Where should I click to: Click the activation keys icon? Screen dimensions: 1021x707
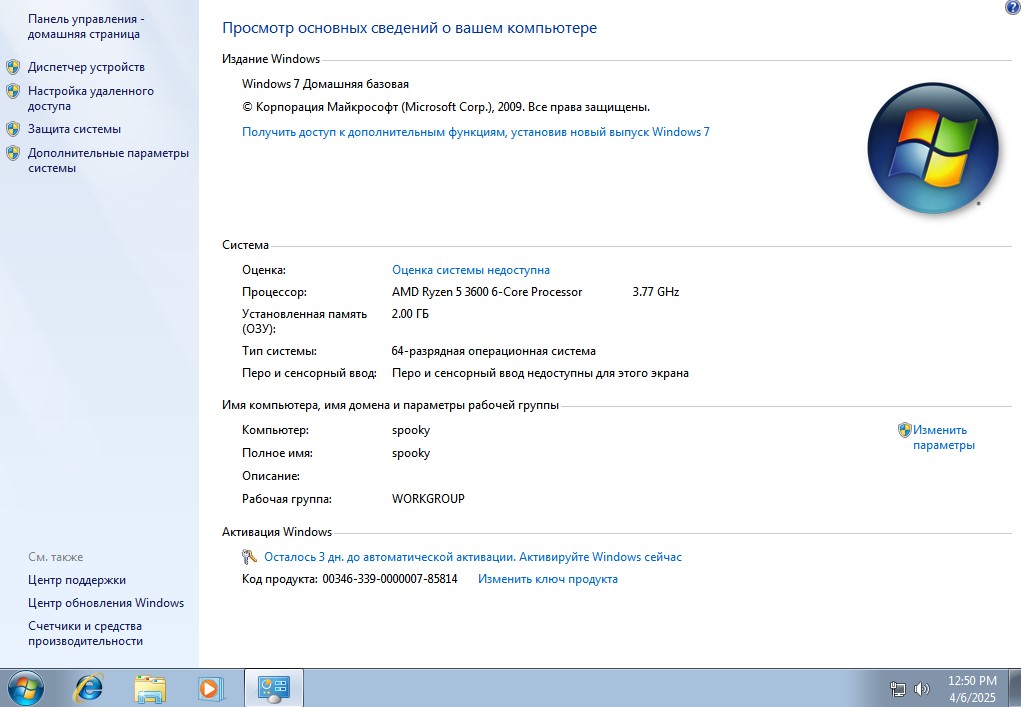pos(249,557)
